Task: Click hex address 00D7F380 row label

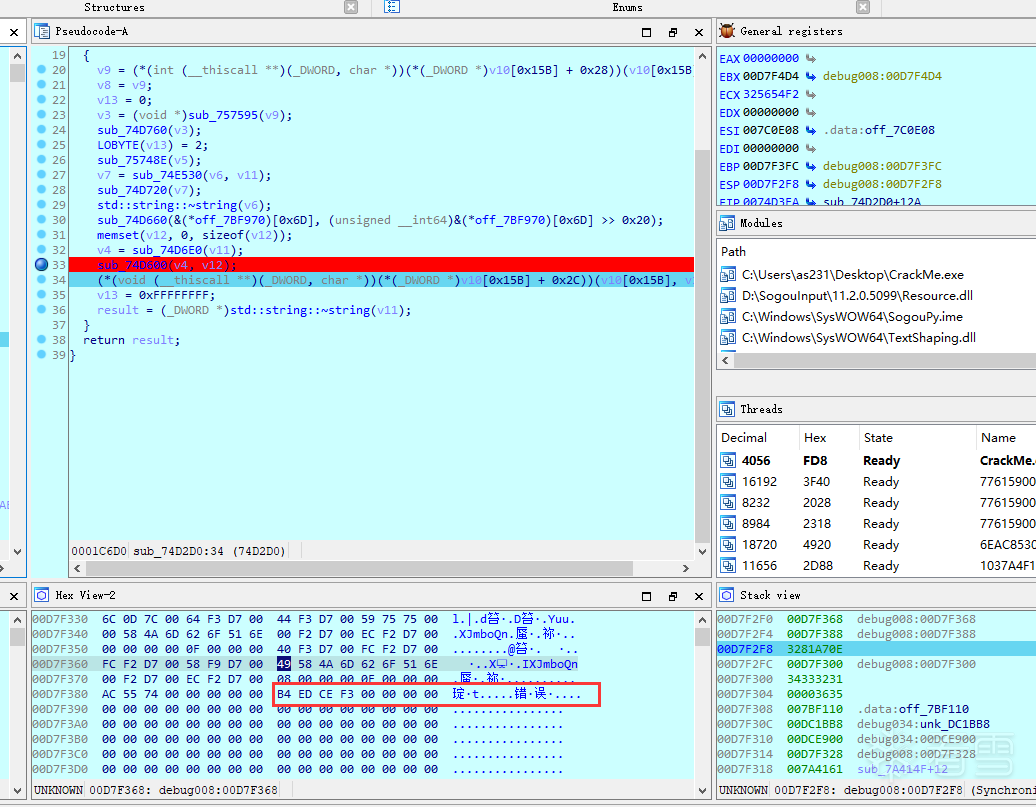Action: coord(60,694)
